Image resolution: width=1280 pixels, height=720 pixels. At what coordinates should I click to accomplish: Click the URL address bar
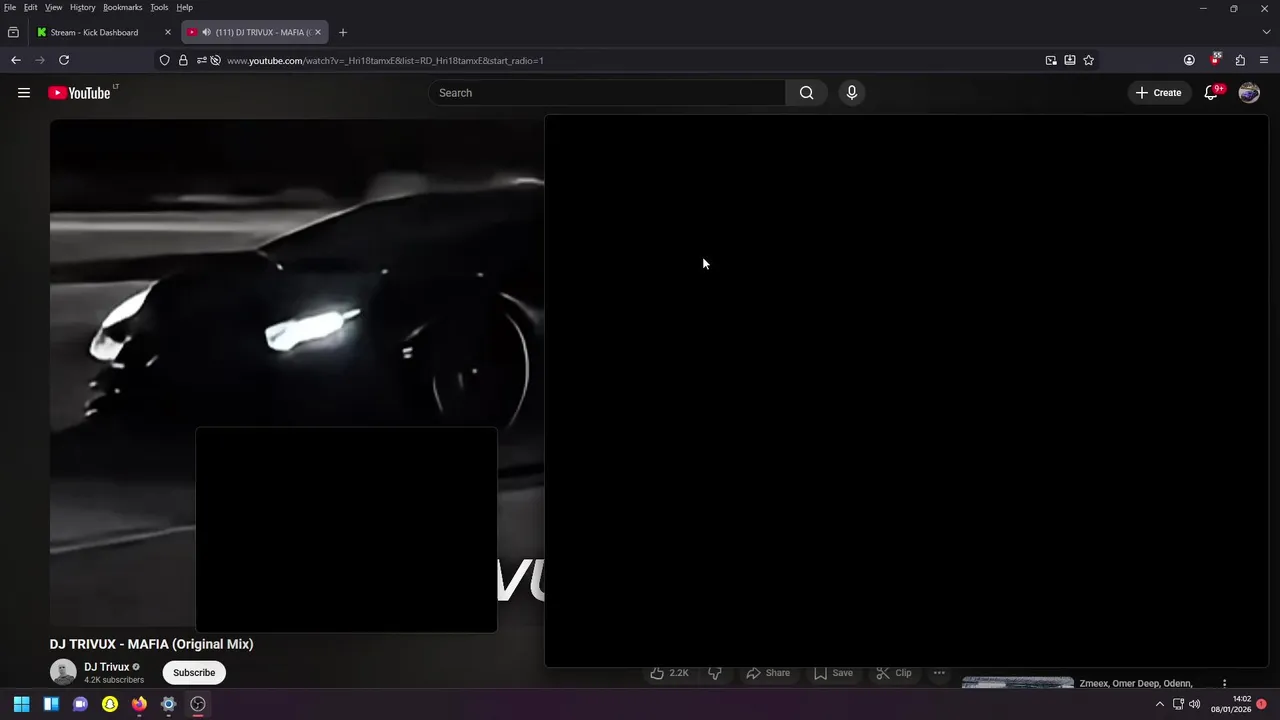[x=630, y=60]
